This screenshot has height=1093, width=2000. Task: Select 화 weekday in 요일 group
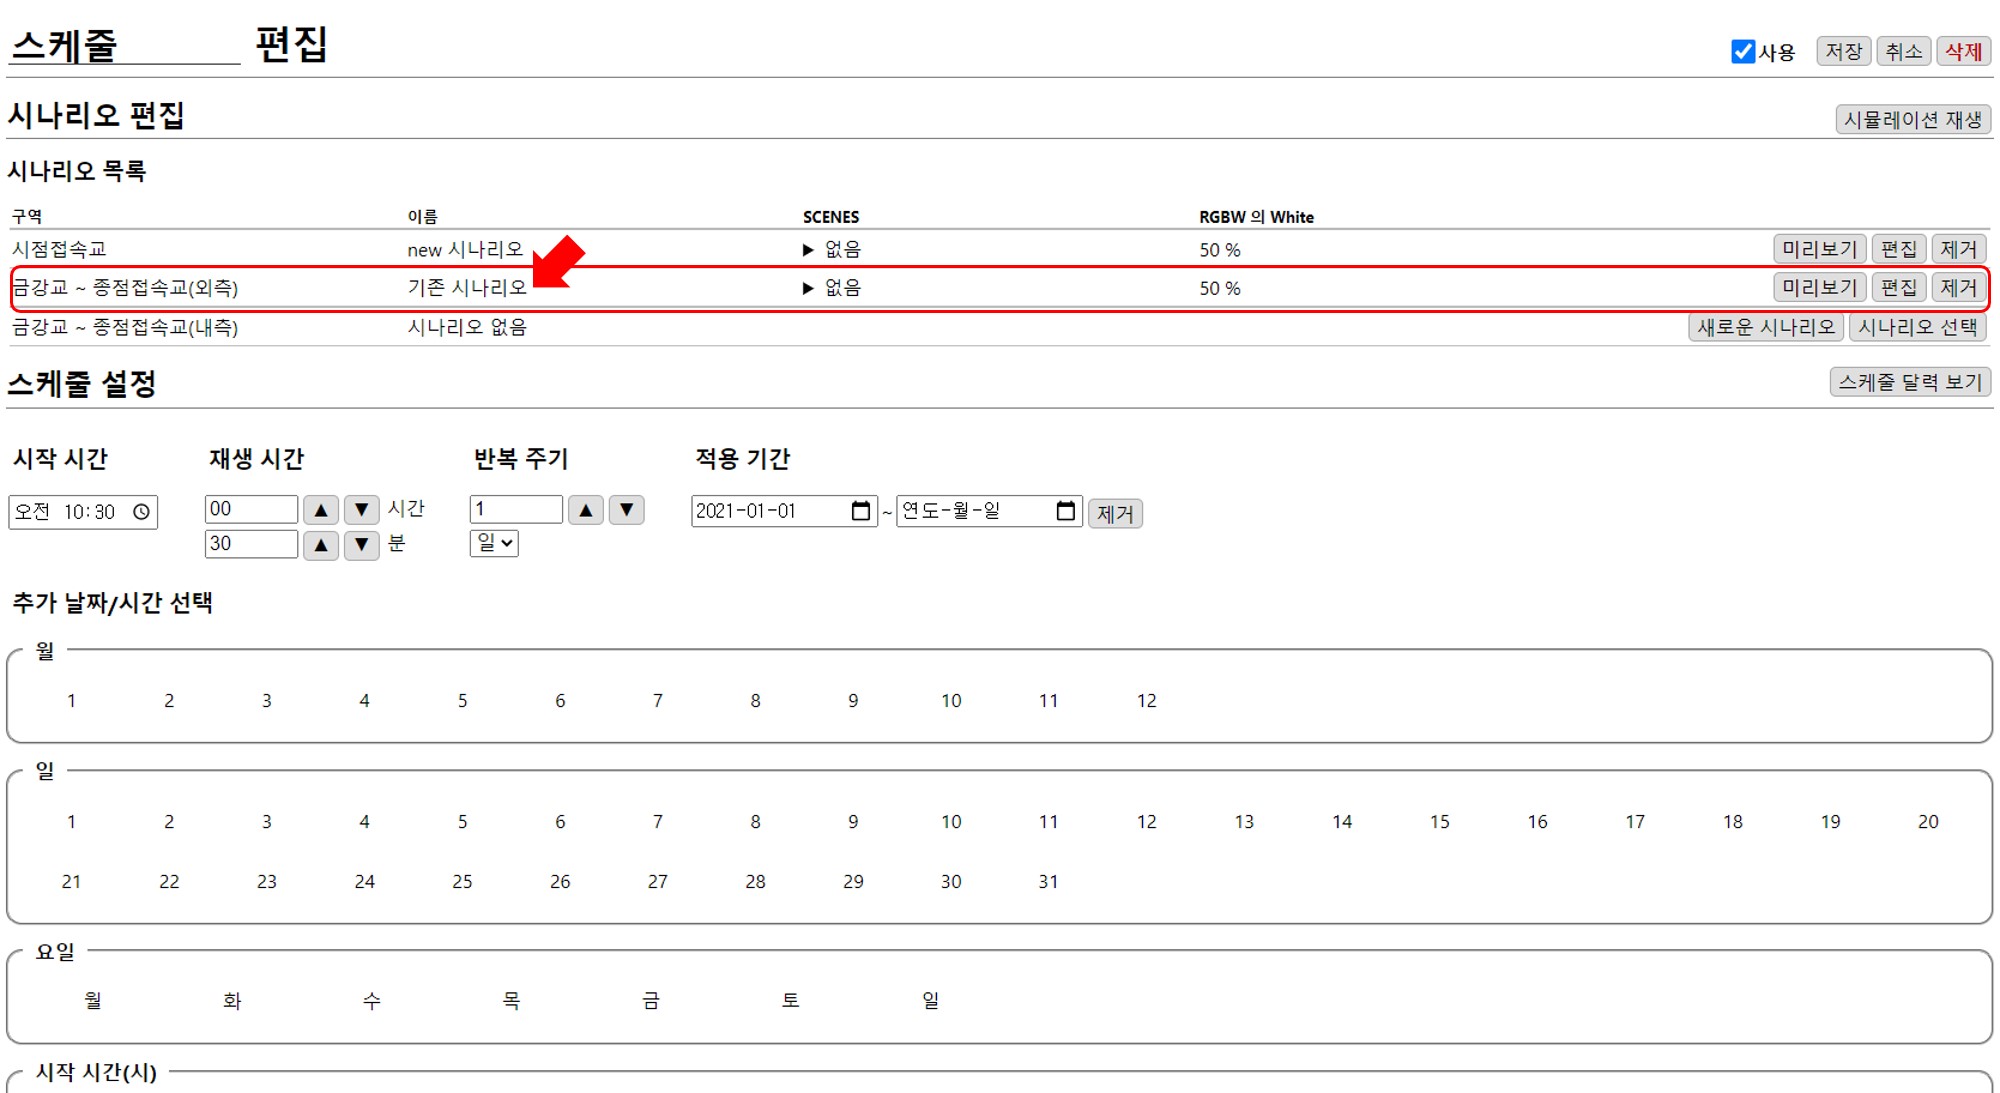click(x=232, y=1001)
